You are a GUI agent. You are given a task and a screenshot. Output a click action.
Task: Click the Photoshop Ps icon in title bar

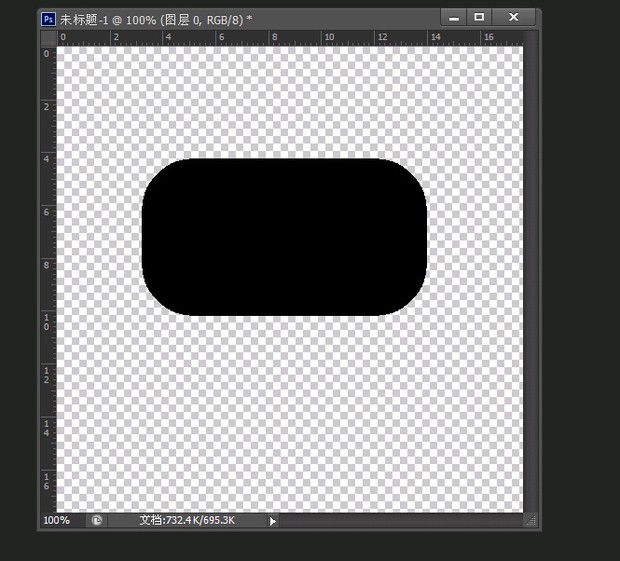click(x=48, y=18)
